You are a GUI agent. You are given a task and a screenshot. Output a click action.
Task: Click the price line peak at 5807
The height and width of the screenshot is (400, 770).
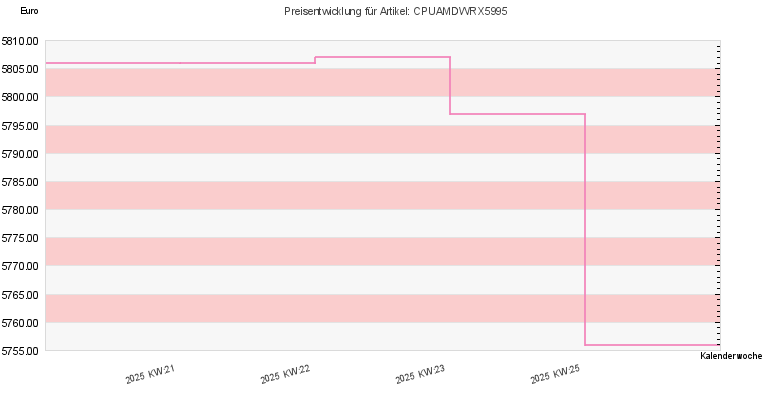(383, 57)
